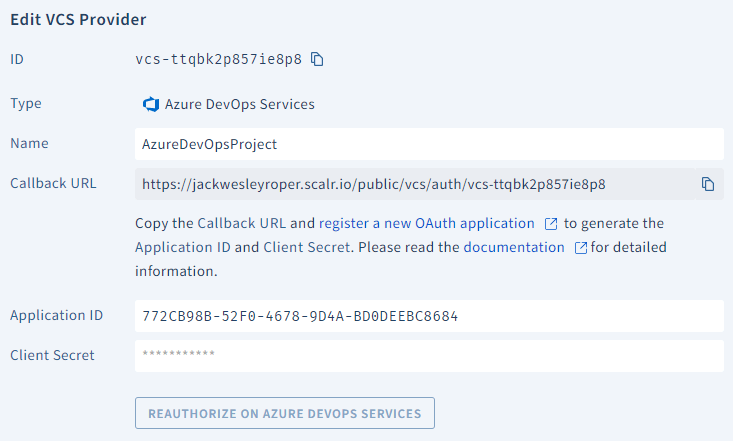Focus the Name field 'AzureDevOpsProject'
Screen dimensions: 733x441
click(x=429, y=144)
